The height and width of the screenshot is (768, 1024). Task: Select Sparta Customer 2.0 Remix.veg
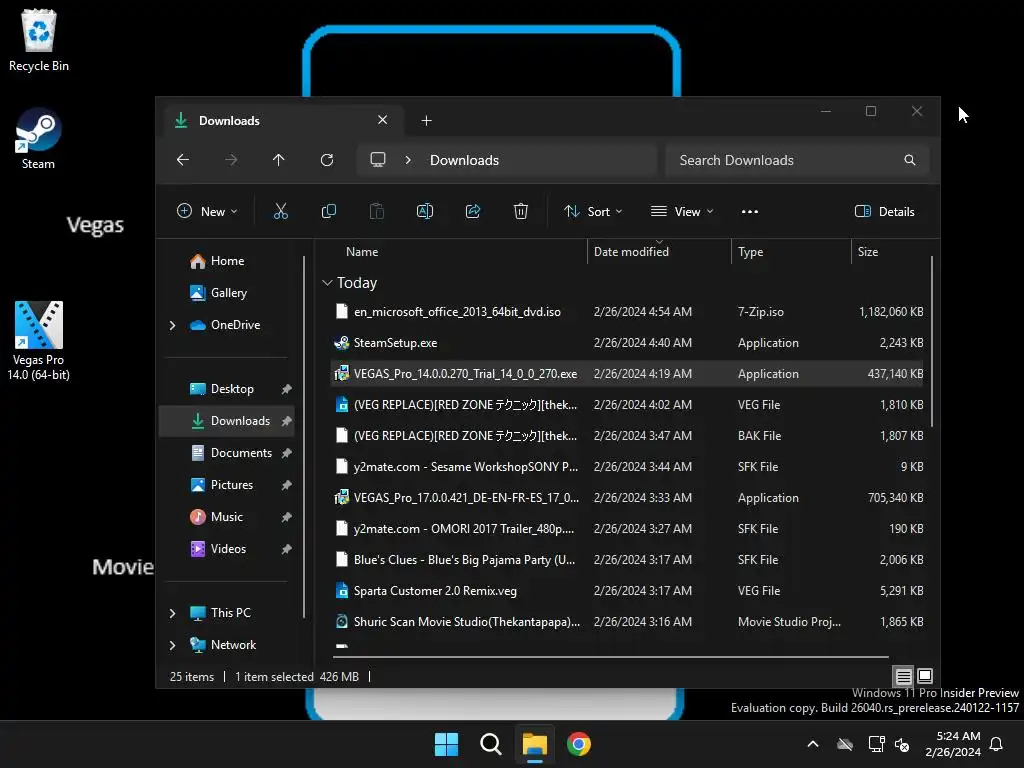[627, 590]
